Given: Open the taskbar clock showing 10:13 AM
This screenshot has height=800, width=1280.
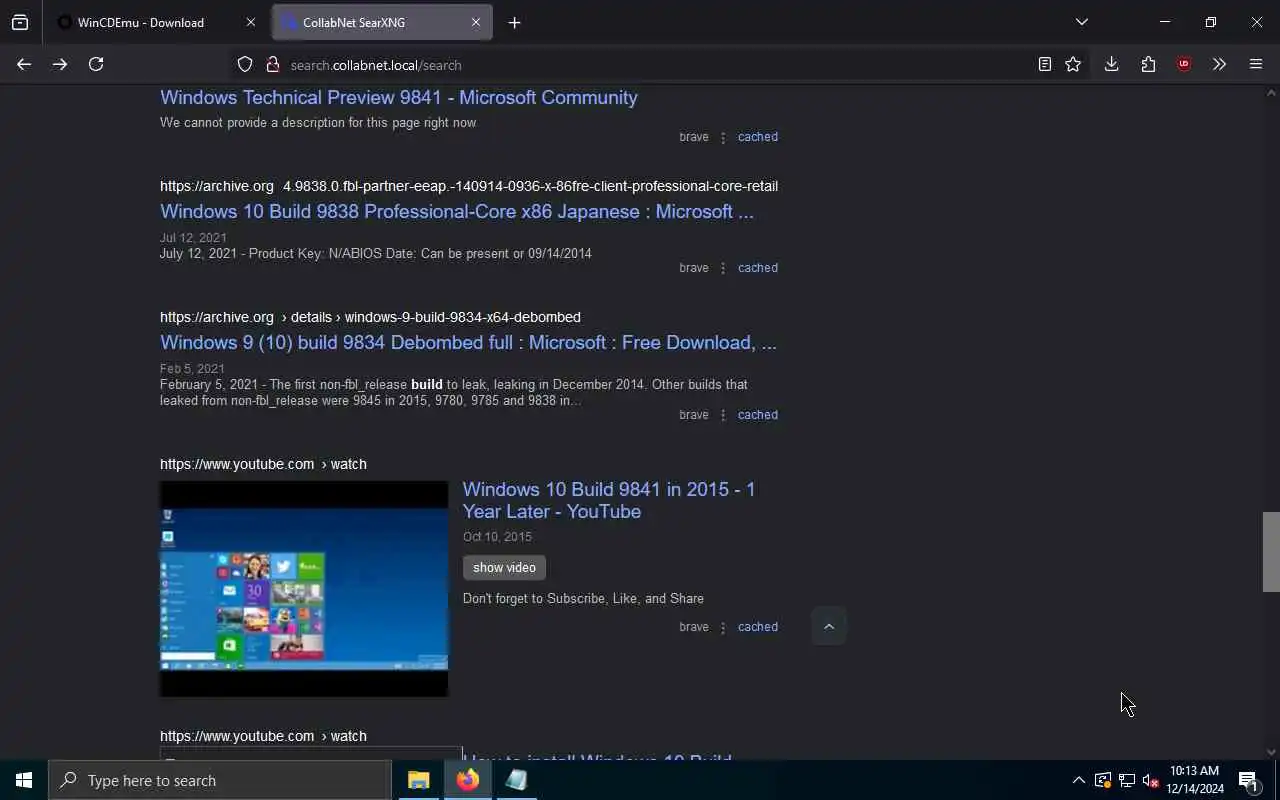Looking at the screenshot, I should [1194, 780].
